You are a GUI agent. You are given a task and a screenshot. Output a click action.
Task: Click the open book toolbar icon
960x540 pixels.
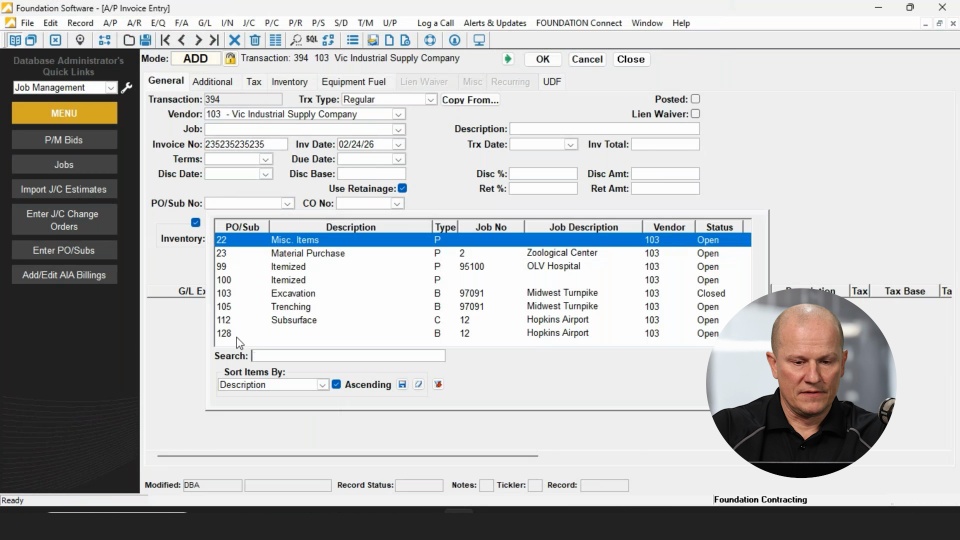click(x=15, y=40)
